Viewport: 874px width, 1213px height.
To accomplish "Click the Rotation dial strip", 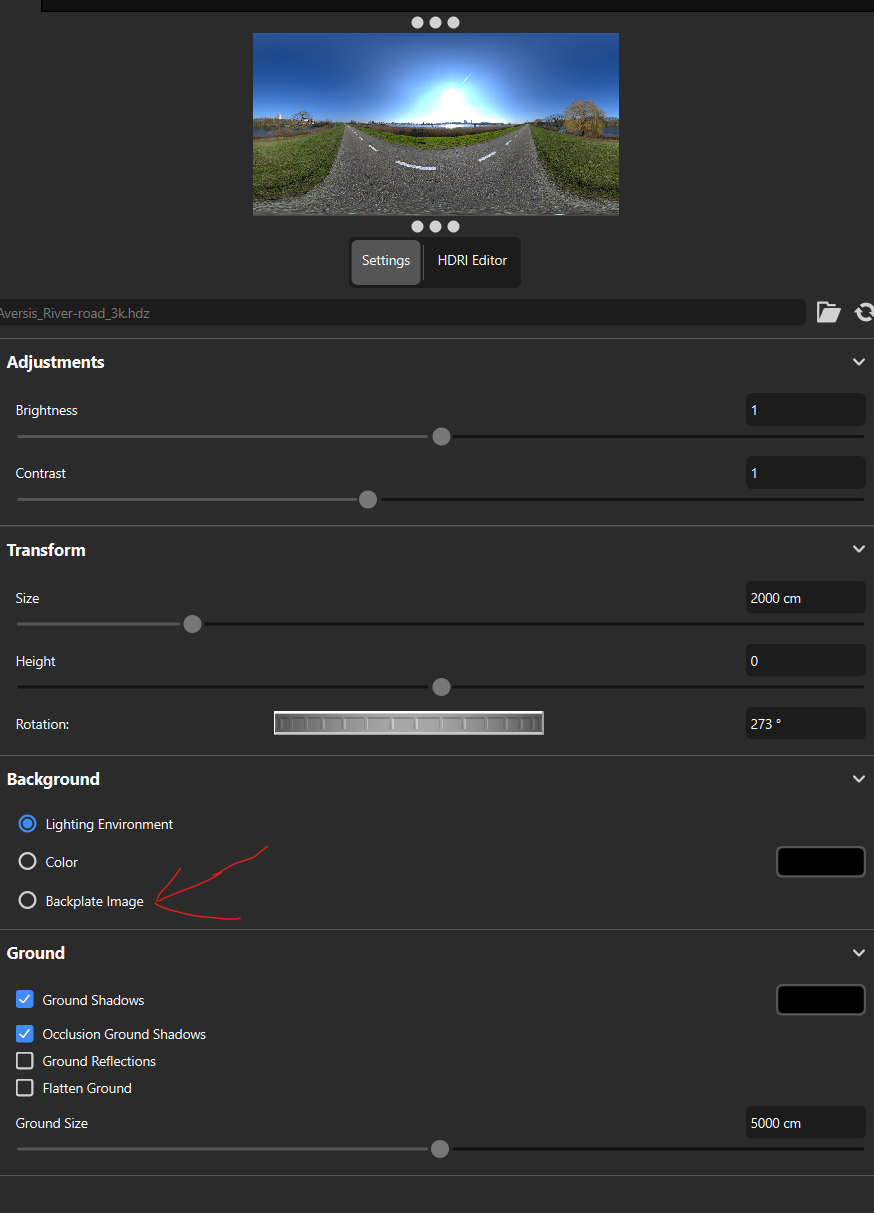I will click(x=409, y=723).
